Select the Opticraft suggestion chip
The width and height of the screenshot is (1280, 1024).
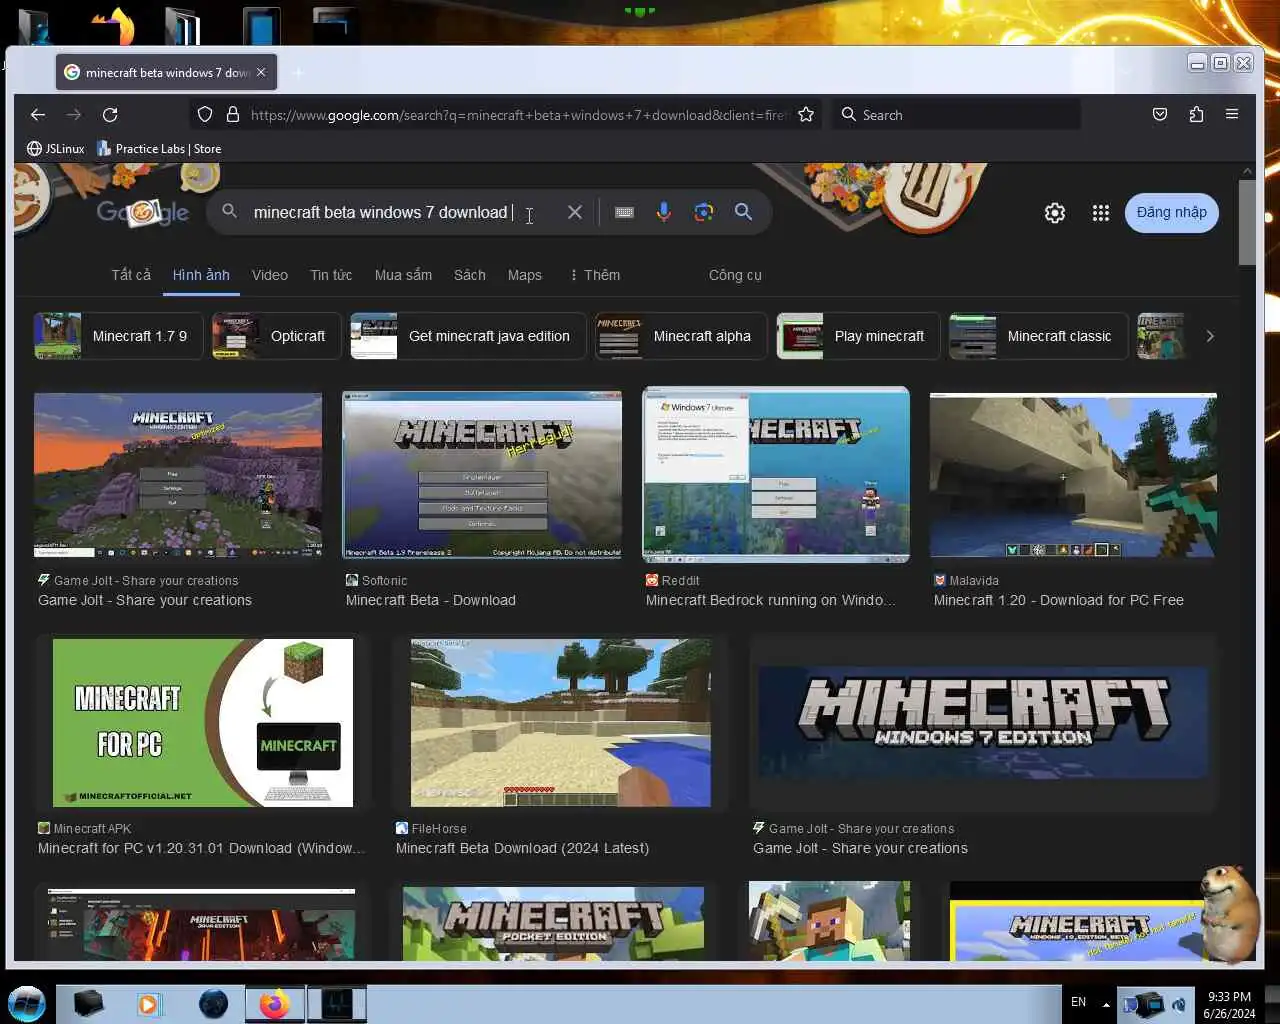276,336
